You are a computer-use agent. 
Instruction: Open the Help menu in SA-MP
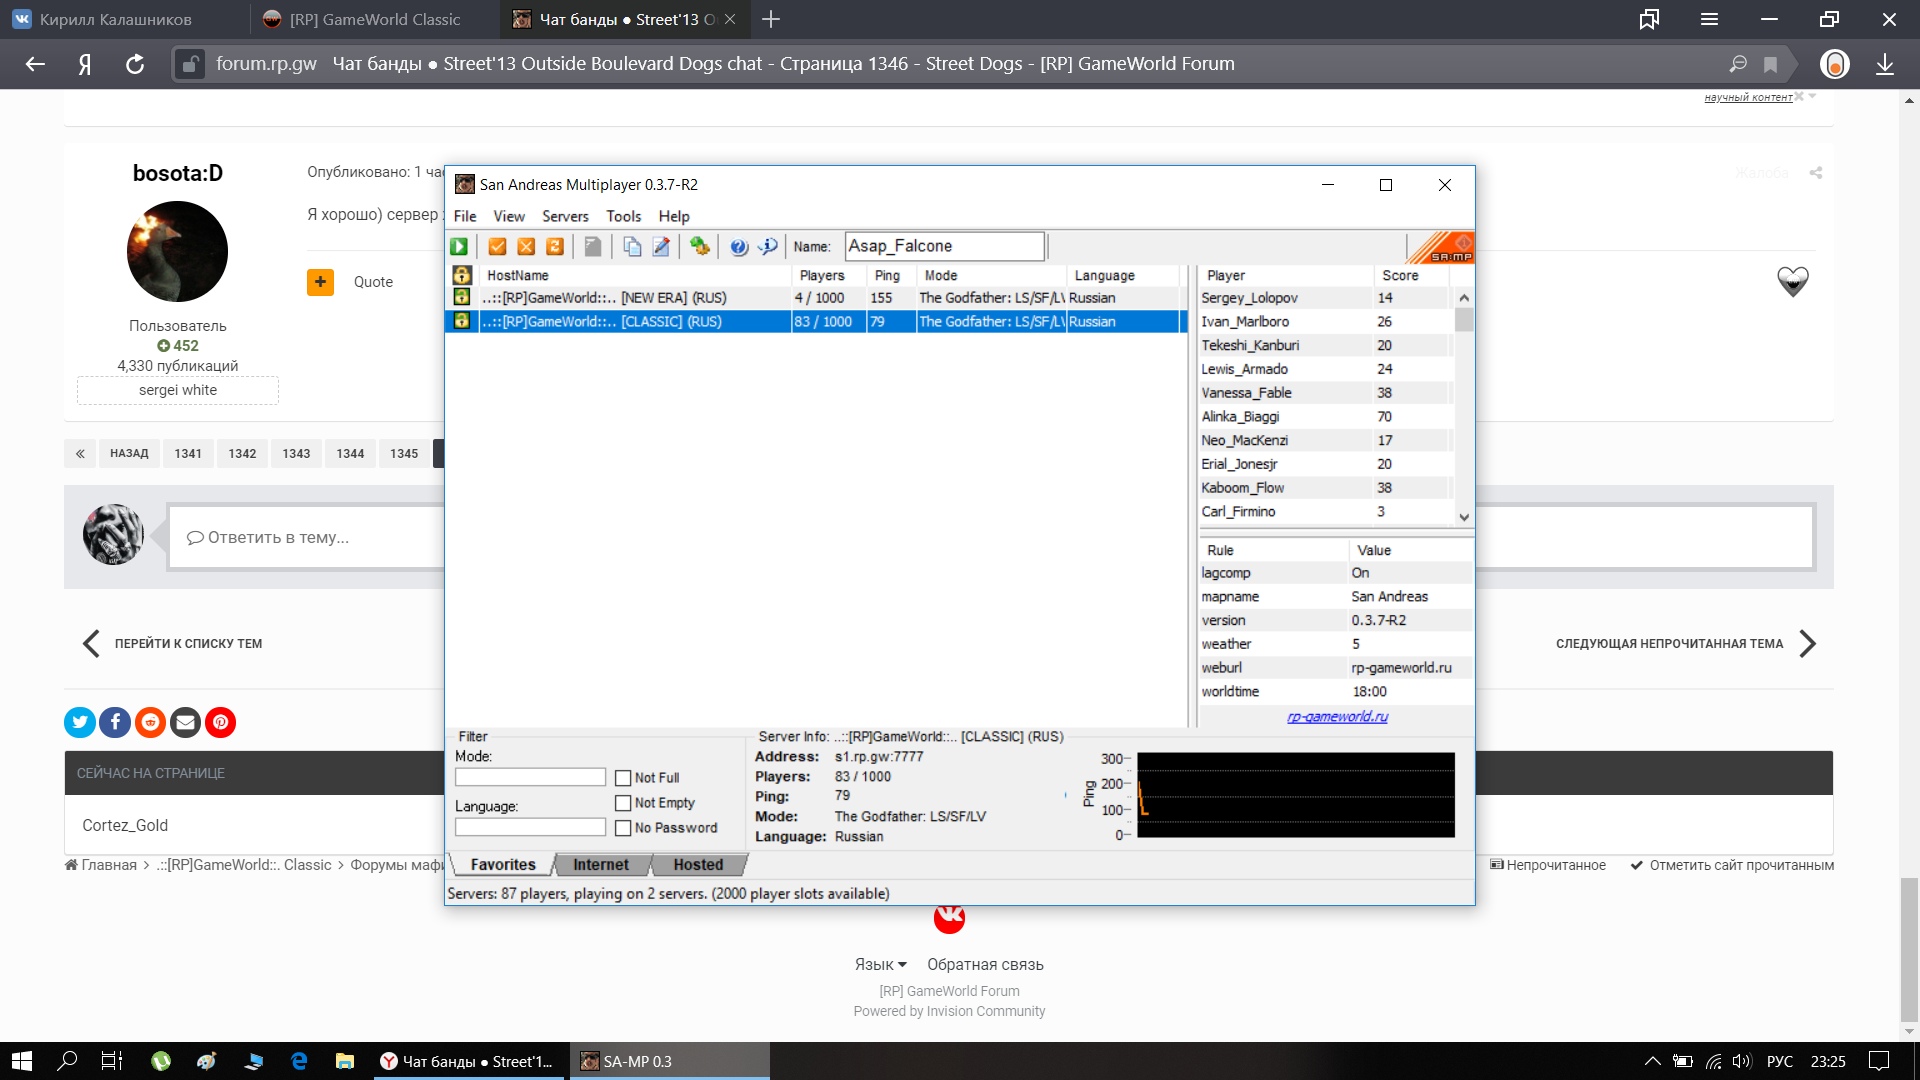[x=674, y=216]
